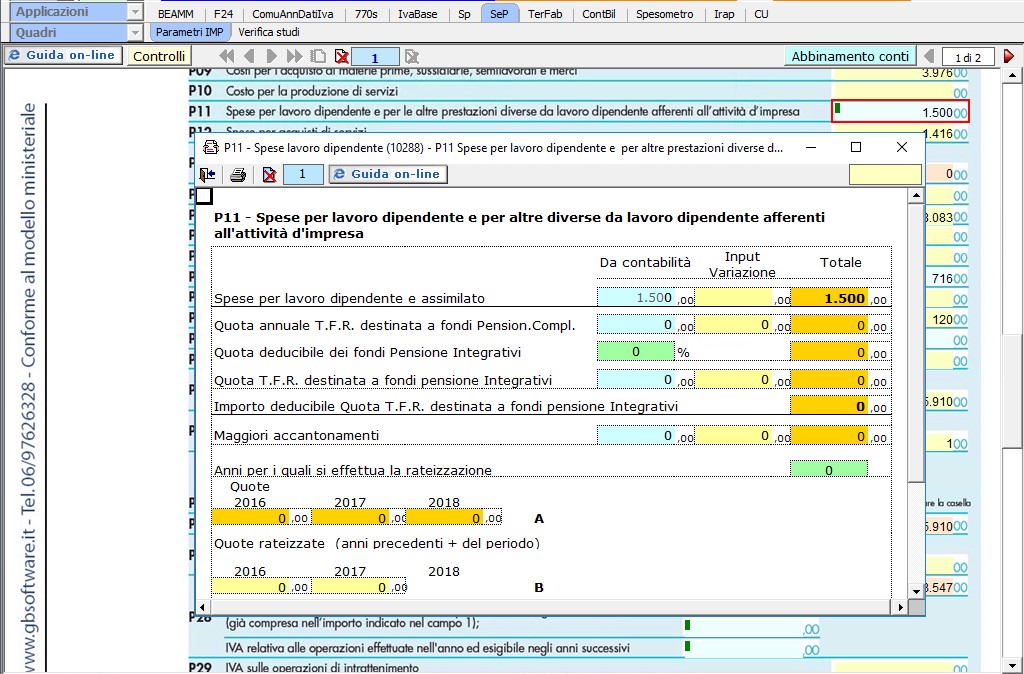
Task: Click right arrow of P11 horizontal scrollbar
Action: 901,607
